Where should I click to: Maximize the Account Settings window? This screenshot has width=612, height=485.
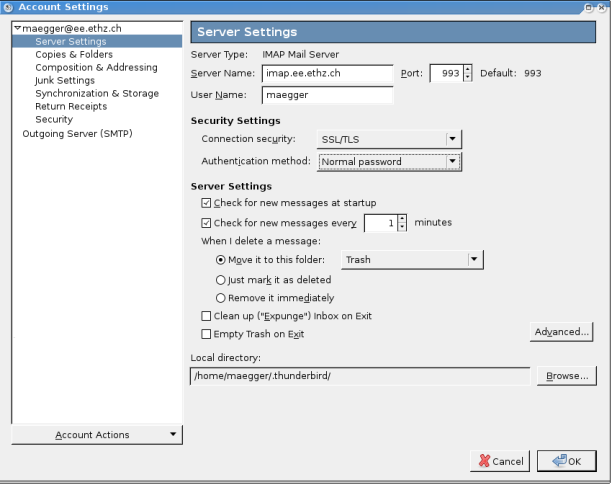click(x=588, y=7)
